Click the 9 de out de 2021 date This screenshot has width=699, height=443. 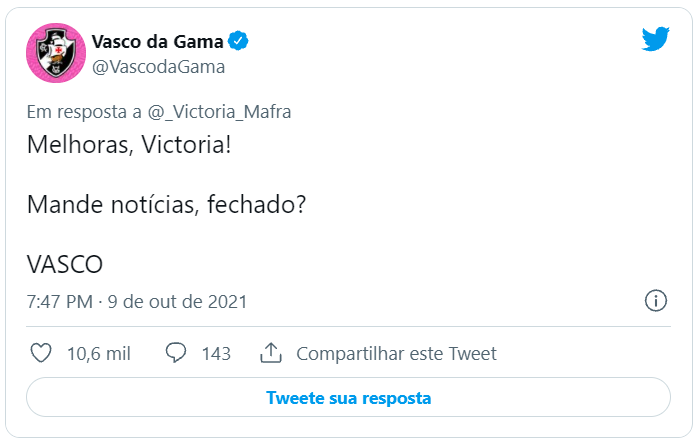coord(178,301)
